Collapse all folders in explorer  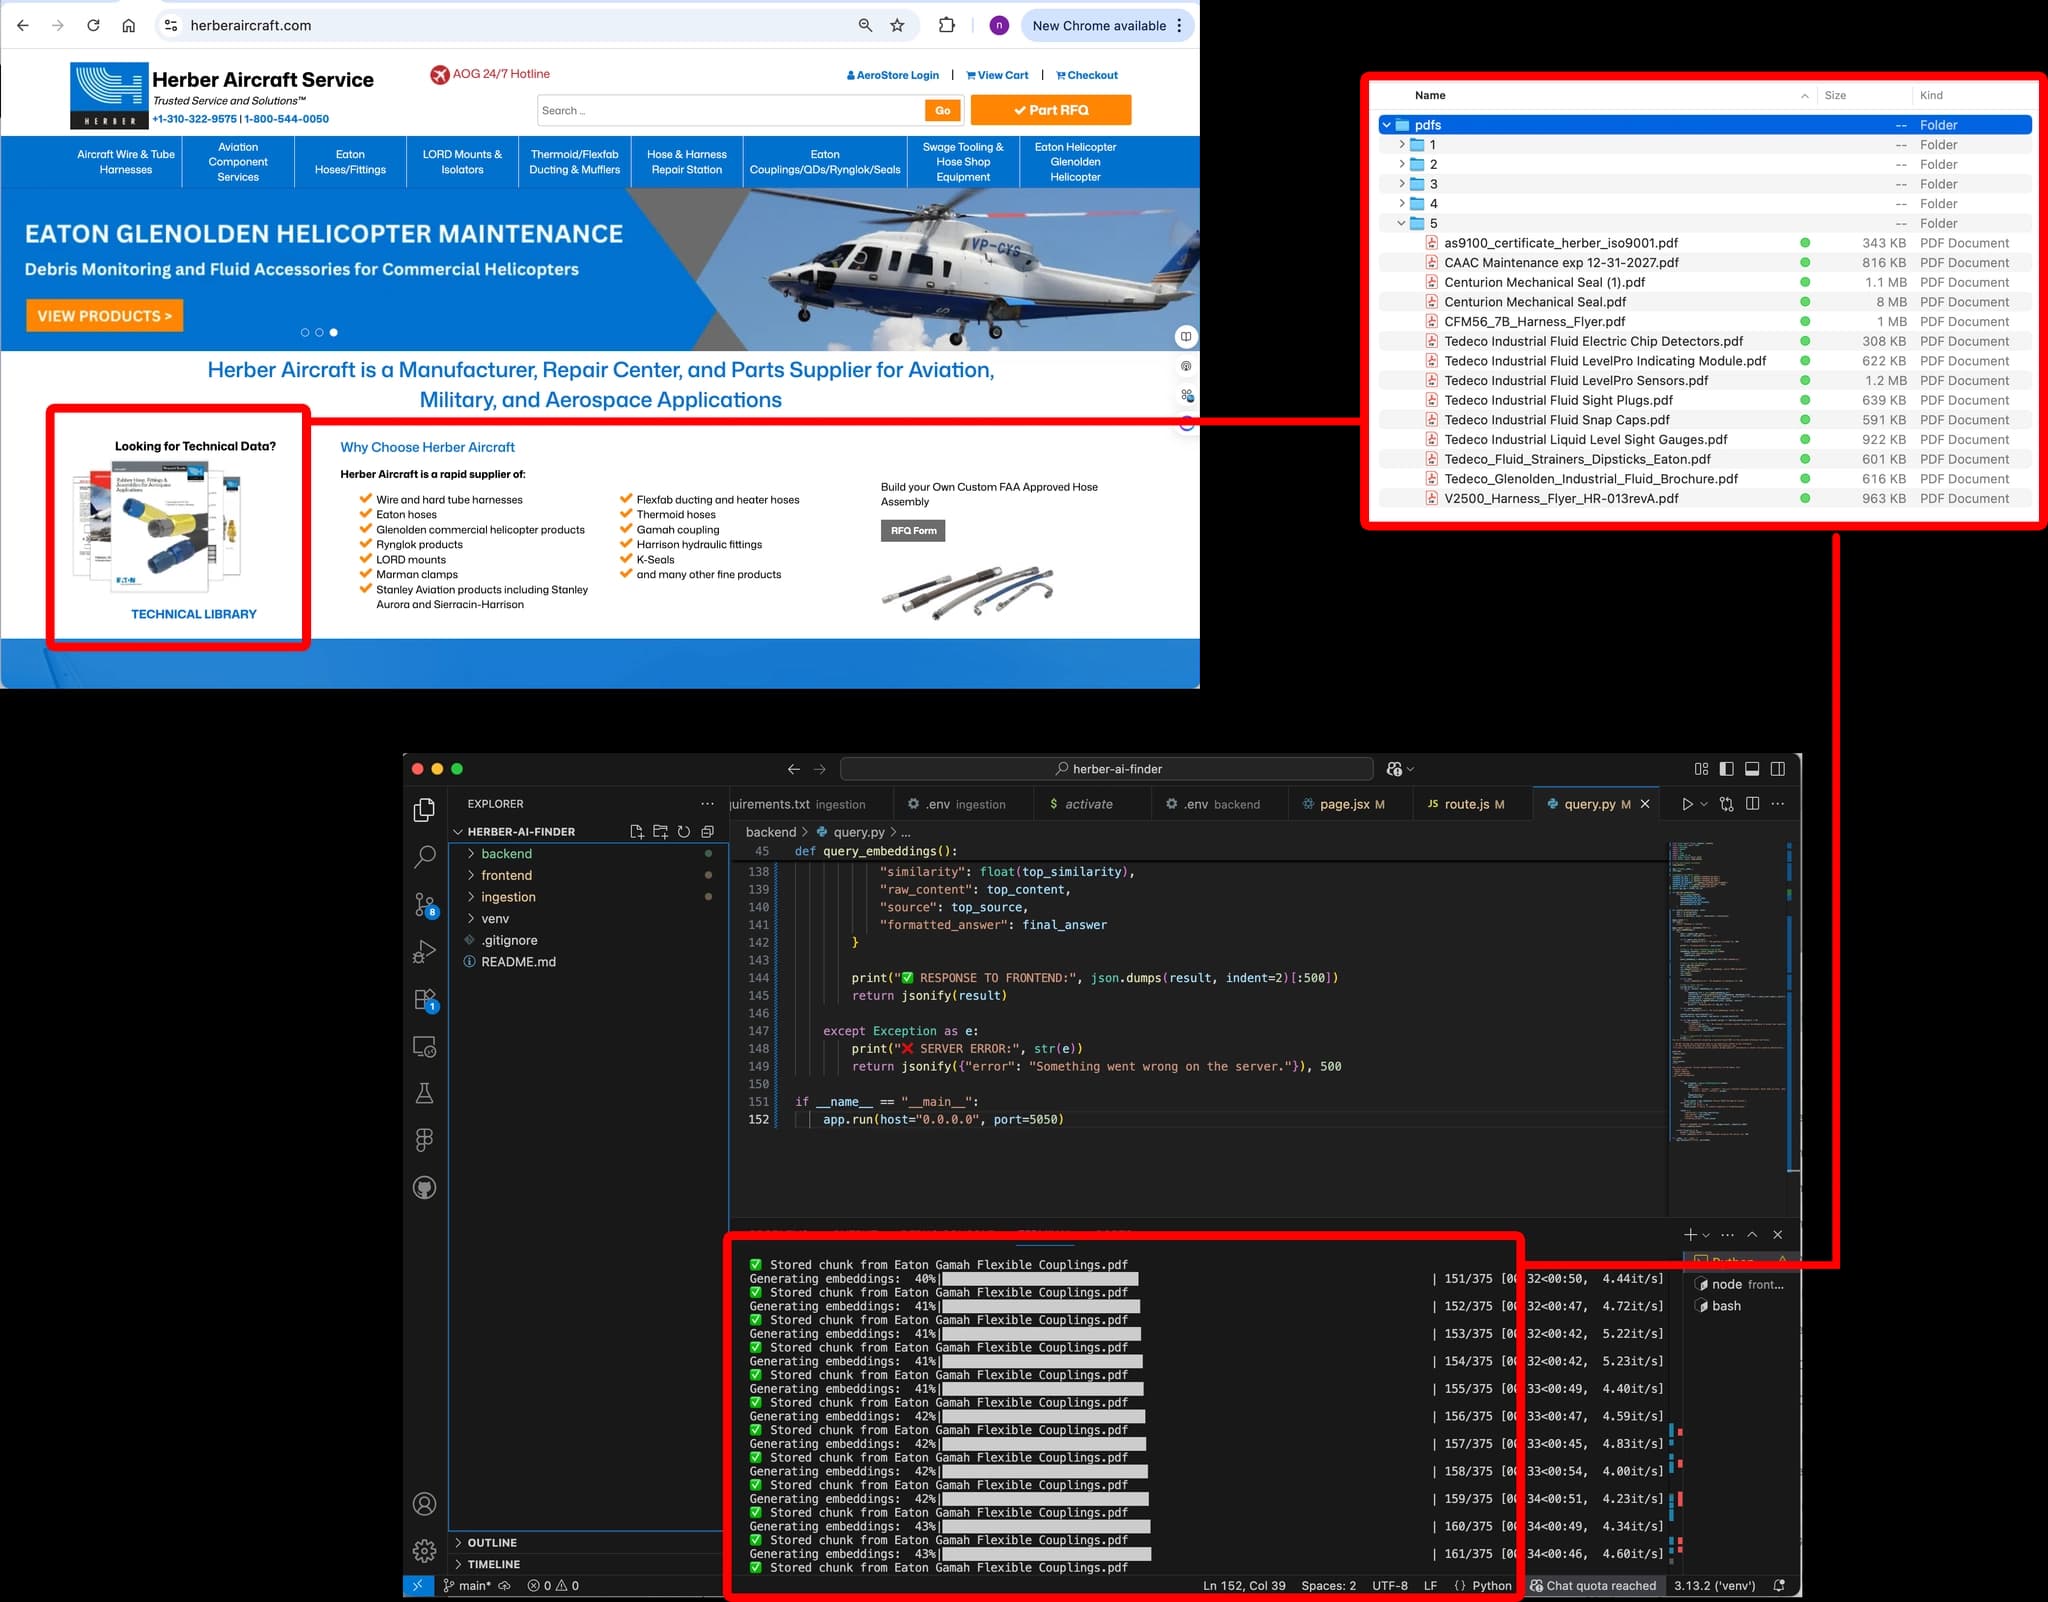[x=707, y=832]
